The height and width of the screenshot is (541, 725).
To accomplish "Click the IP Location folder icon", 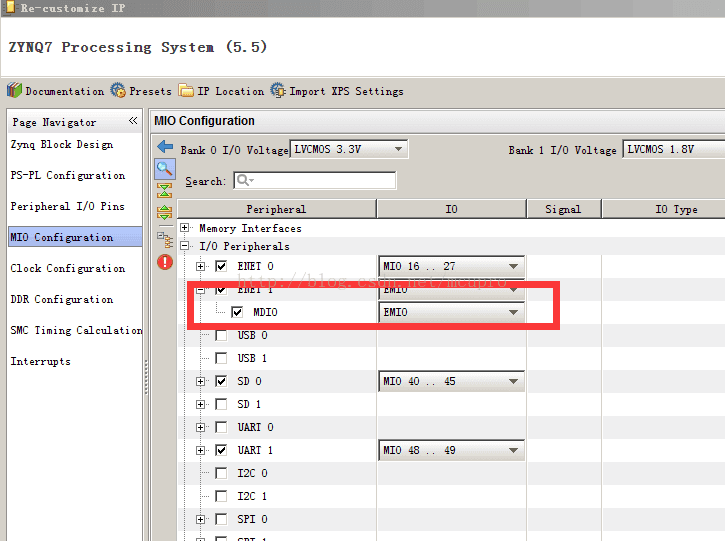I will pyautogui.click(x=186, y=90).
